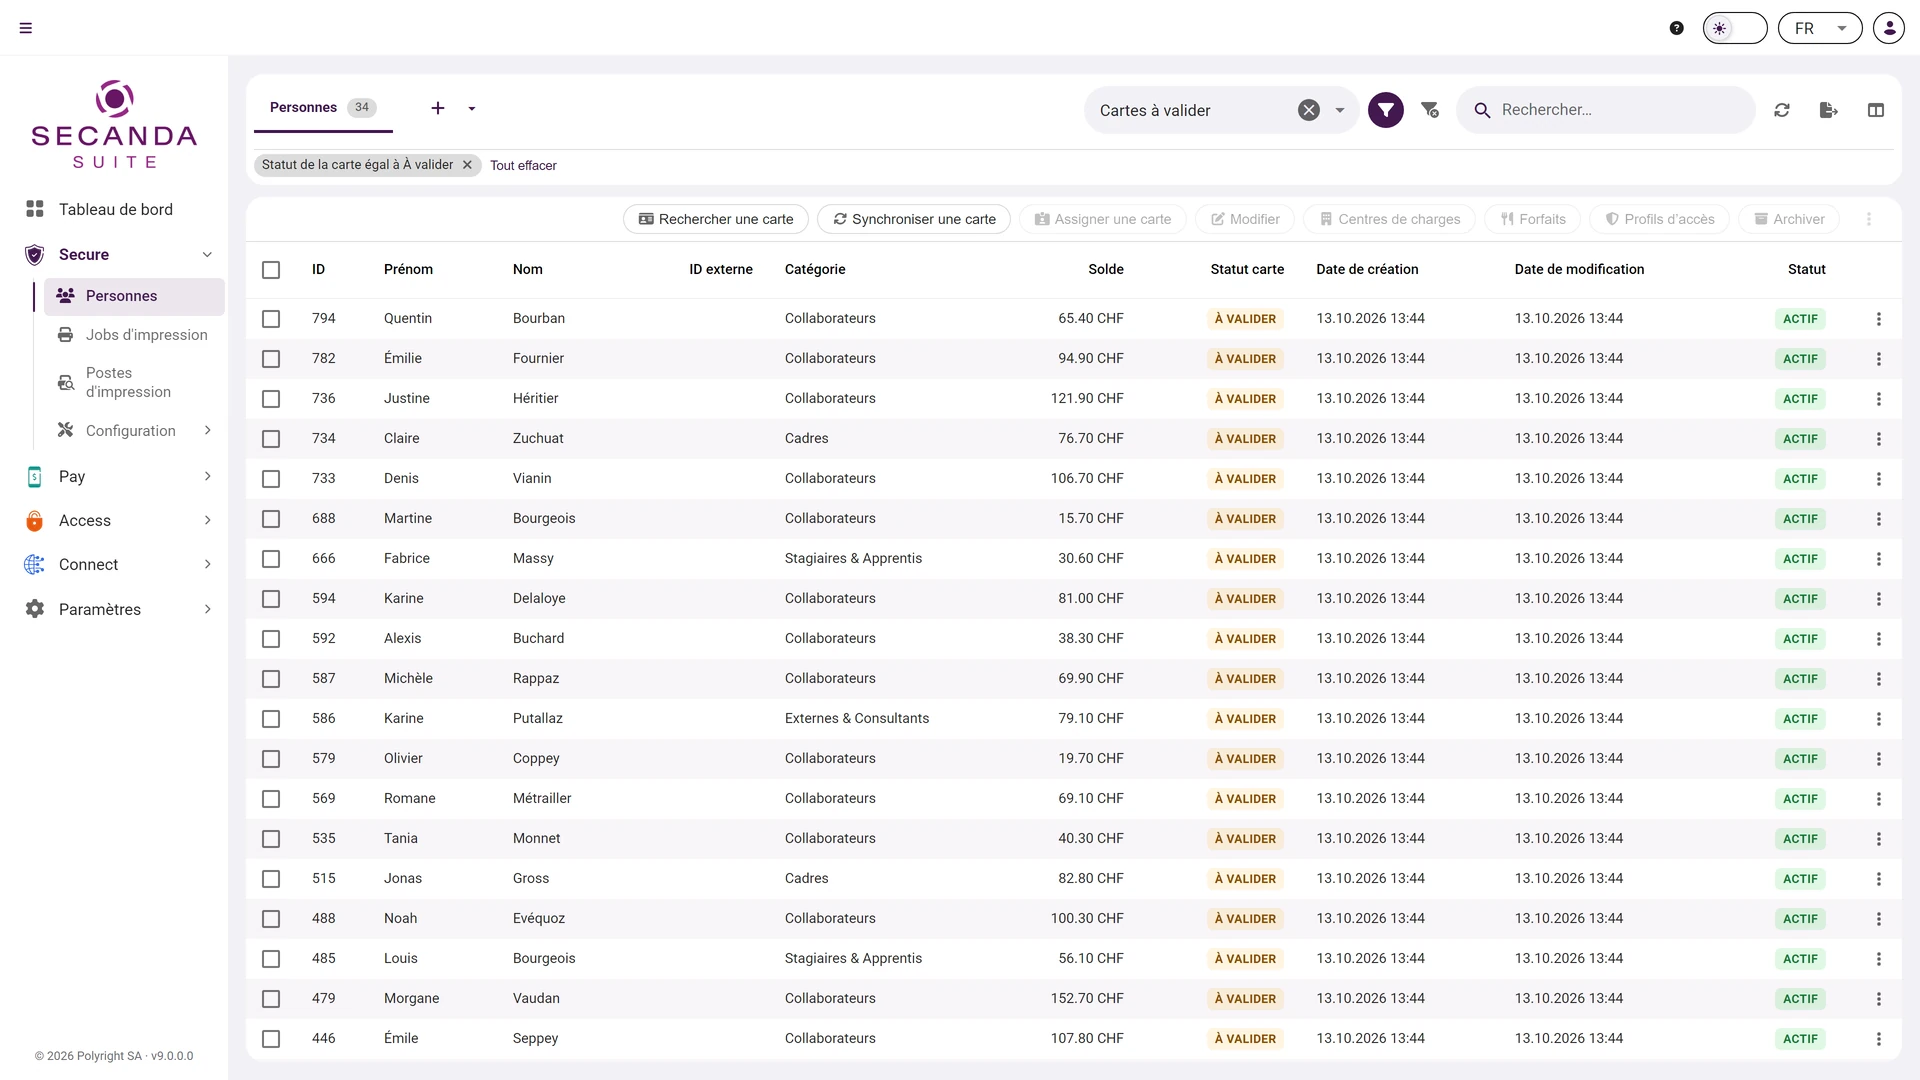Tick the checkbox for Fabrice Massy

(x=271, y=559)
